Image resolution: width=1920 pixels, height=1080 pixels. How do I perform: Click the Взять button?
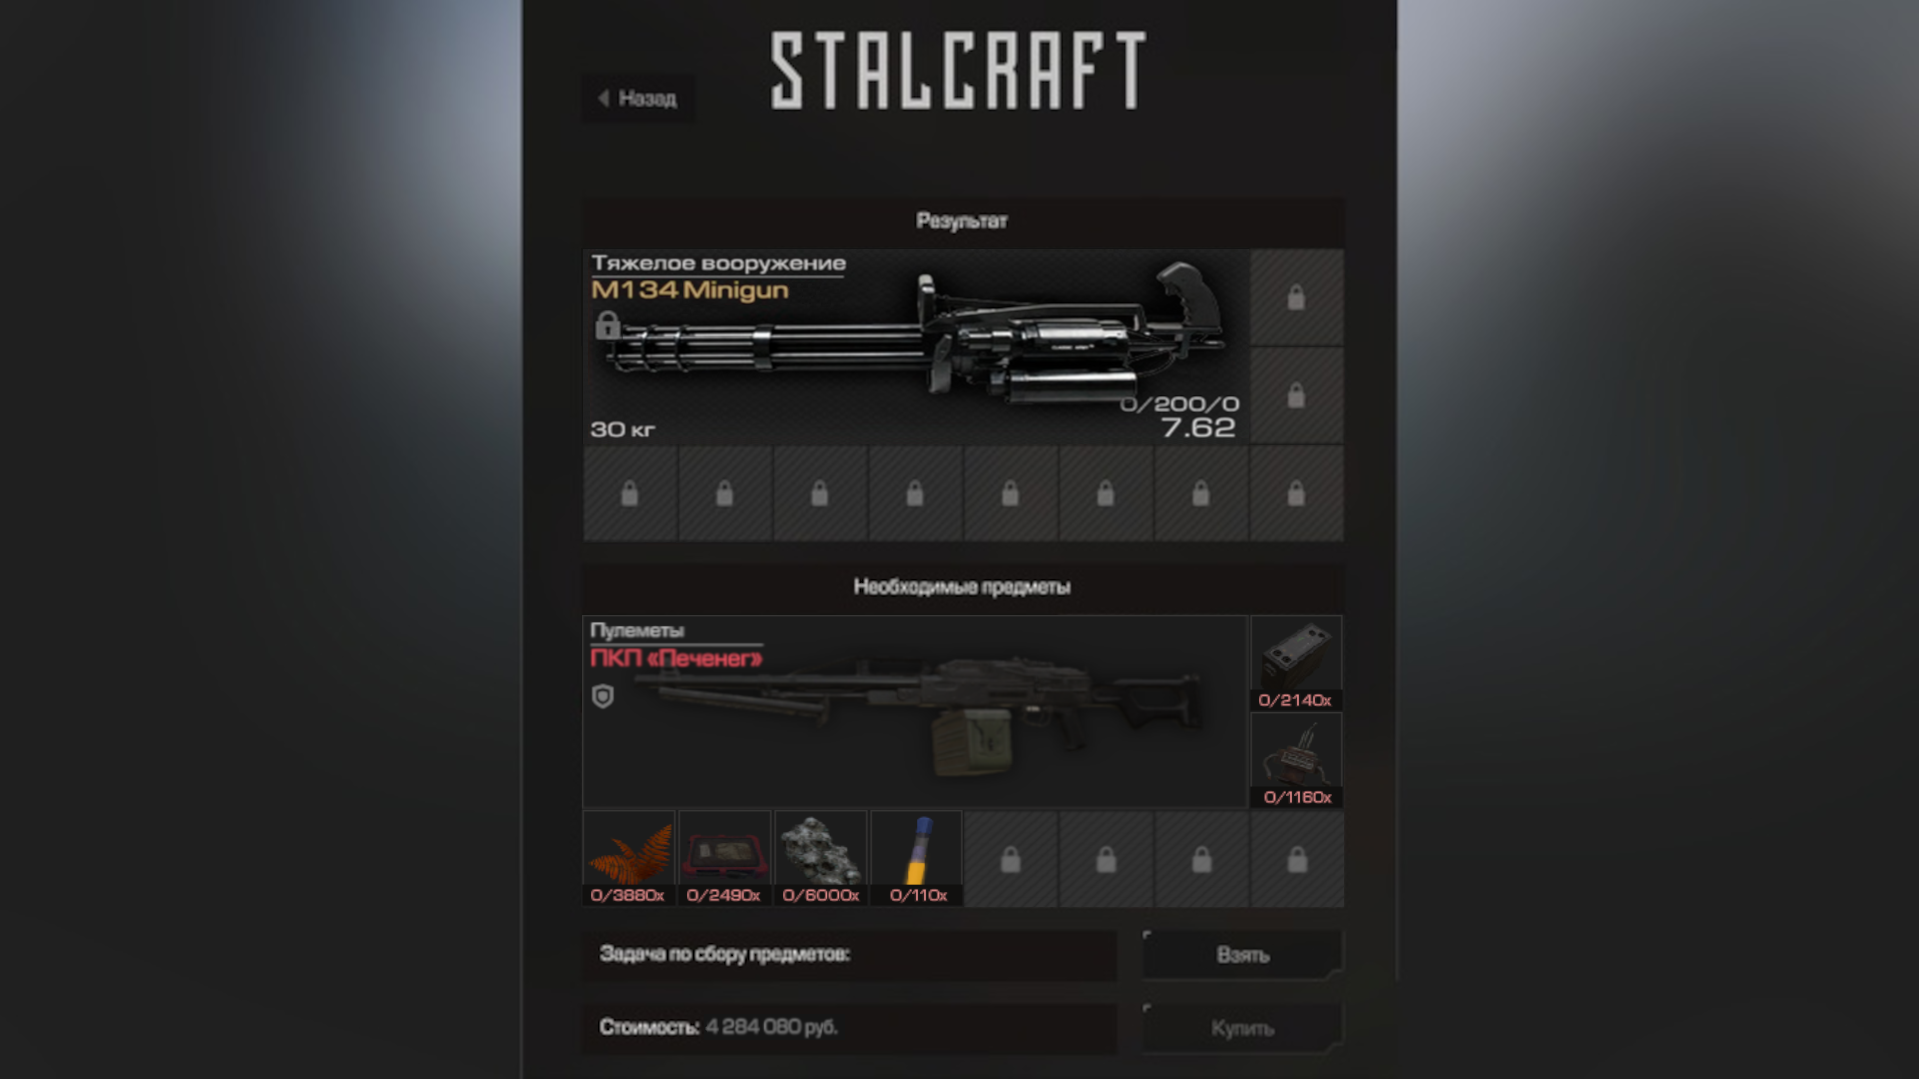pyautogui.click(x=1242, y=955)
